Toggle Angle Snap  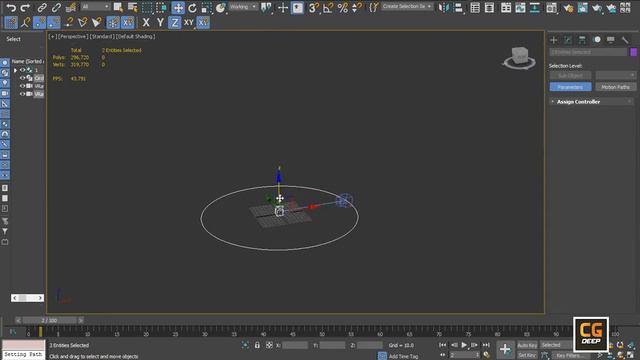pos(328,7)
